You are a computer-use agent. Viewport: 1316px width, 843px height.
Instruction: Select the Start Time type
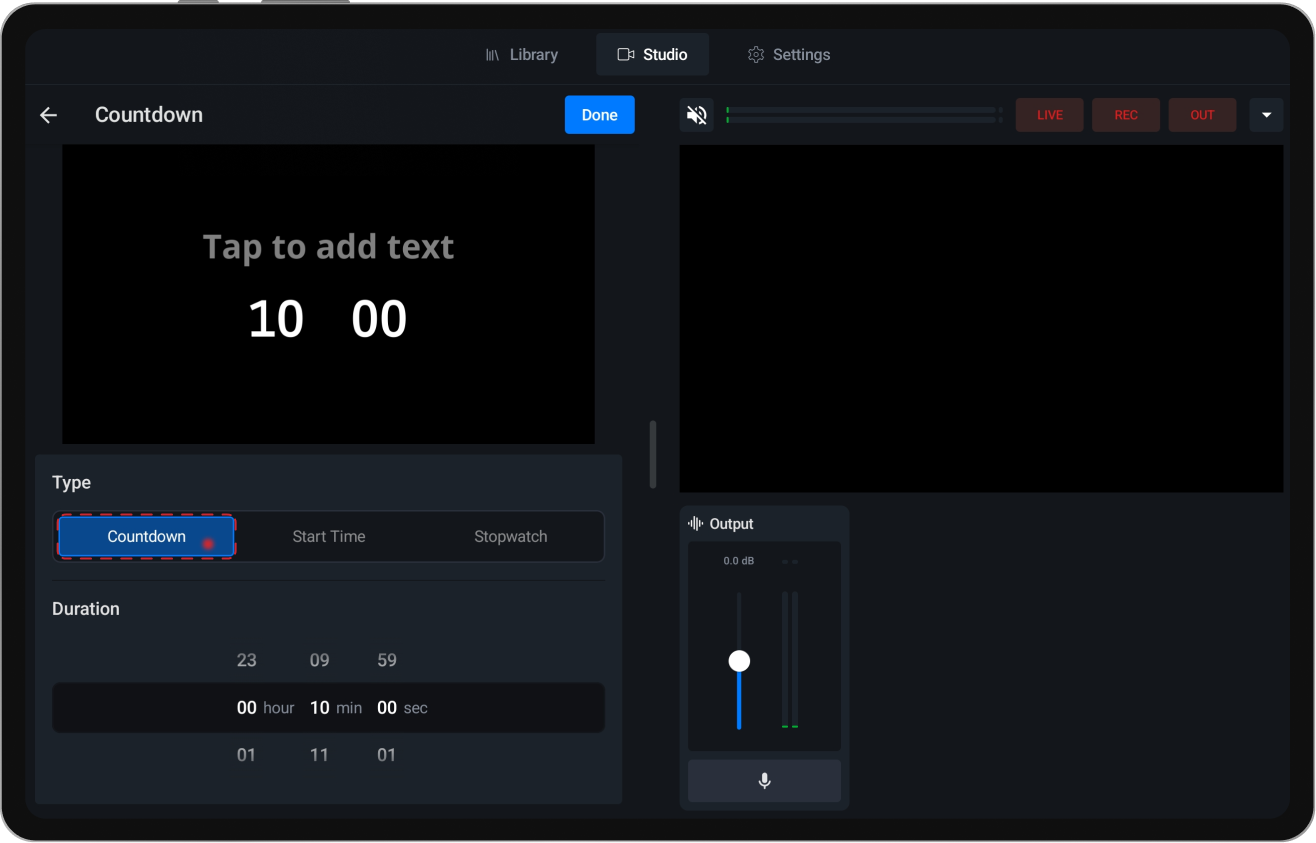[328, 536]
